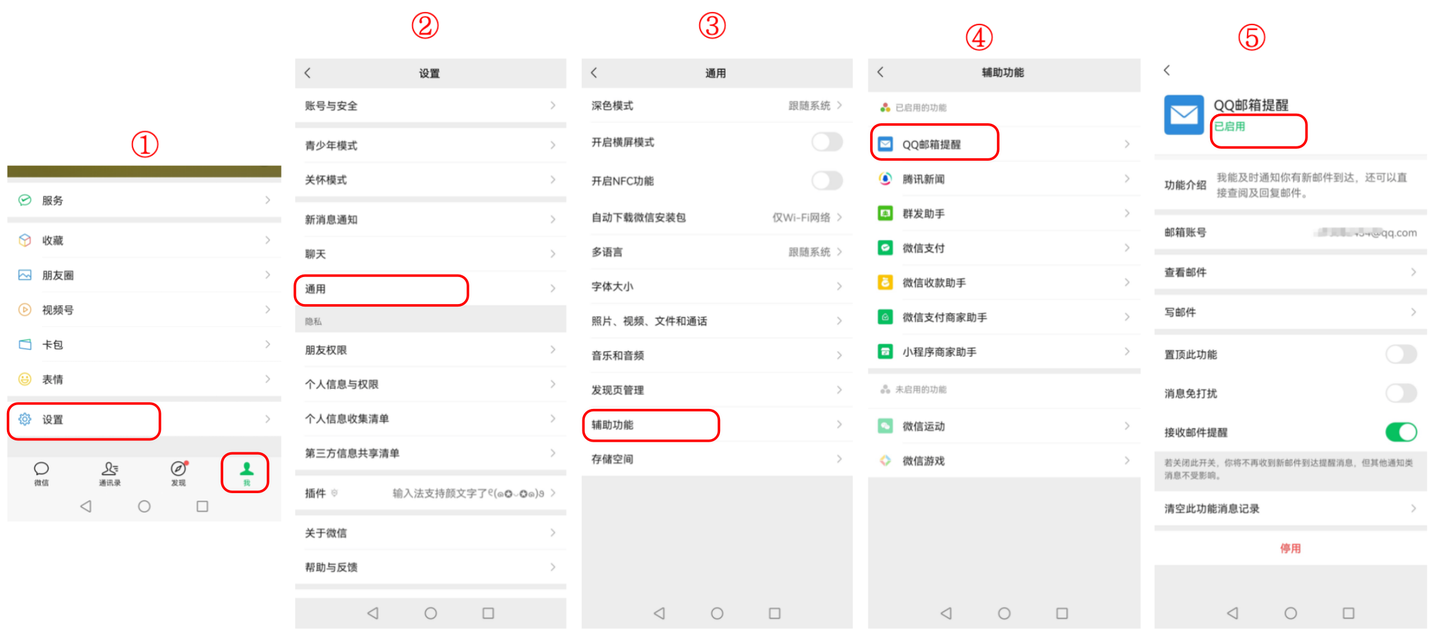Open the 我 profile tab

pos(247,474)
